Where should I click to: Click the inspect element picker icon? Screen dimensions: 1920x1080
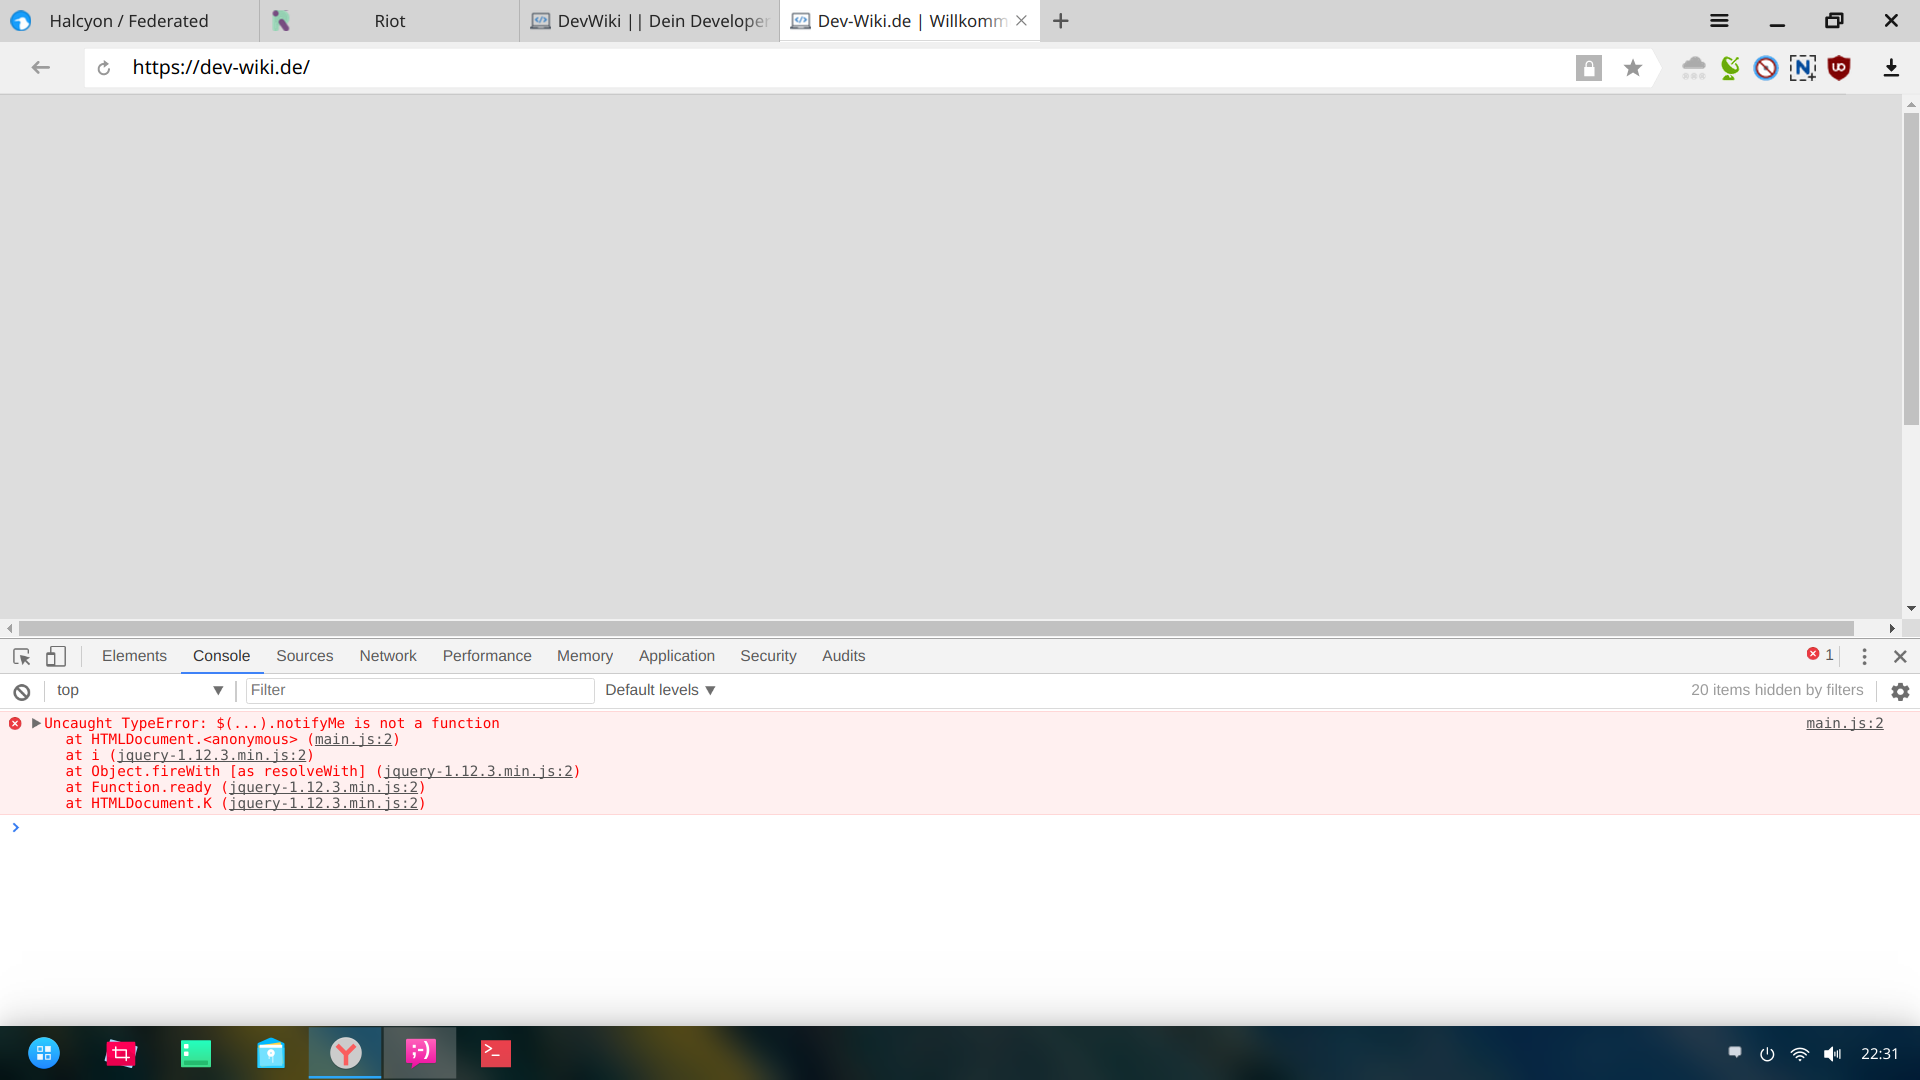(21, 657)
